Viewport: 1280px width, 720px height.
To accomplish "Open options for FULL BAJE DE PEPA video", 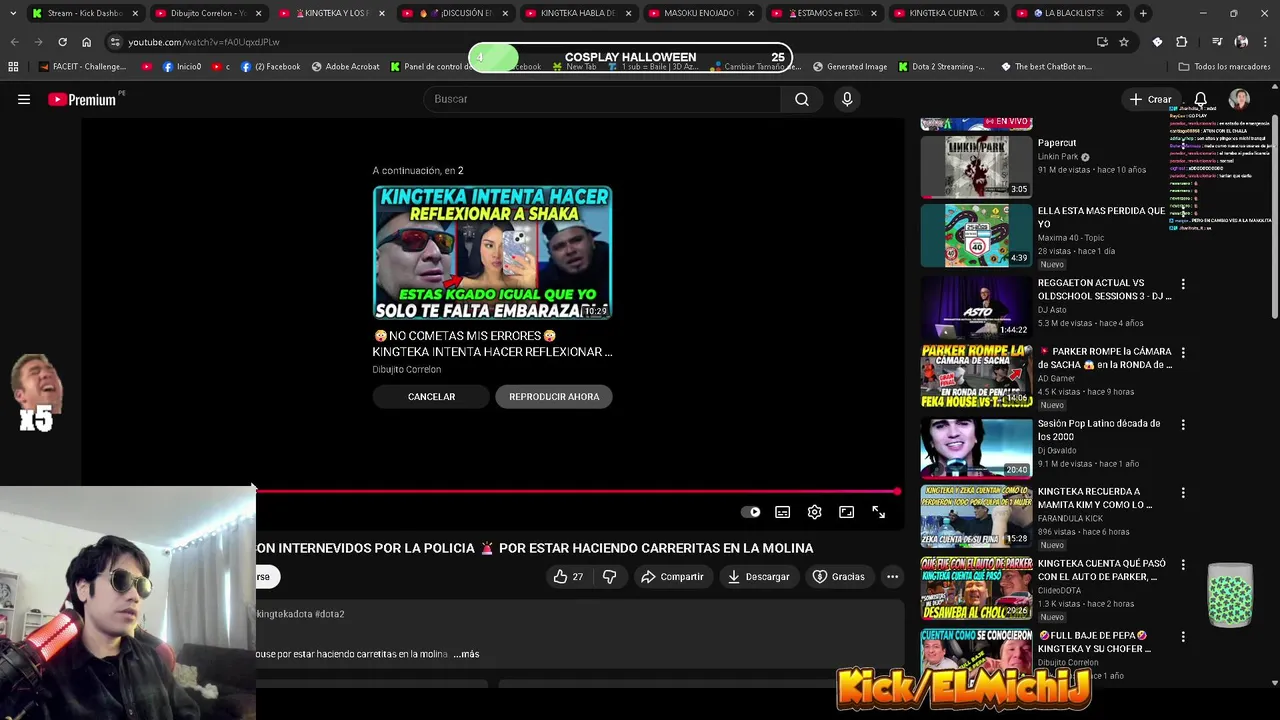I will [x=1183, y=637].
